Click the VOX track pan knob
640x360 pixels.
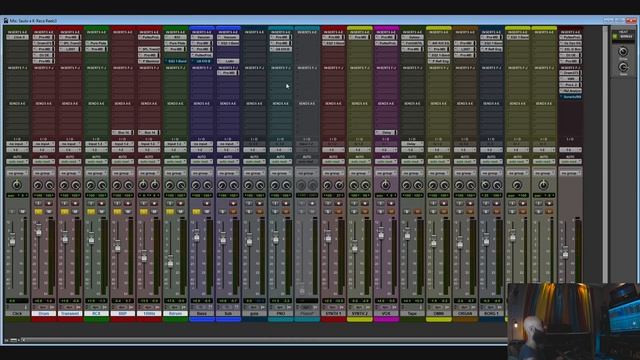[x=385, y=185]
